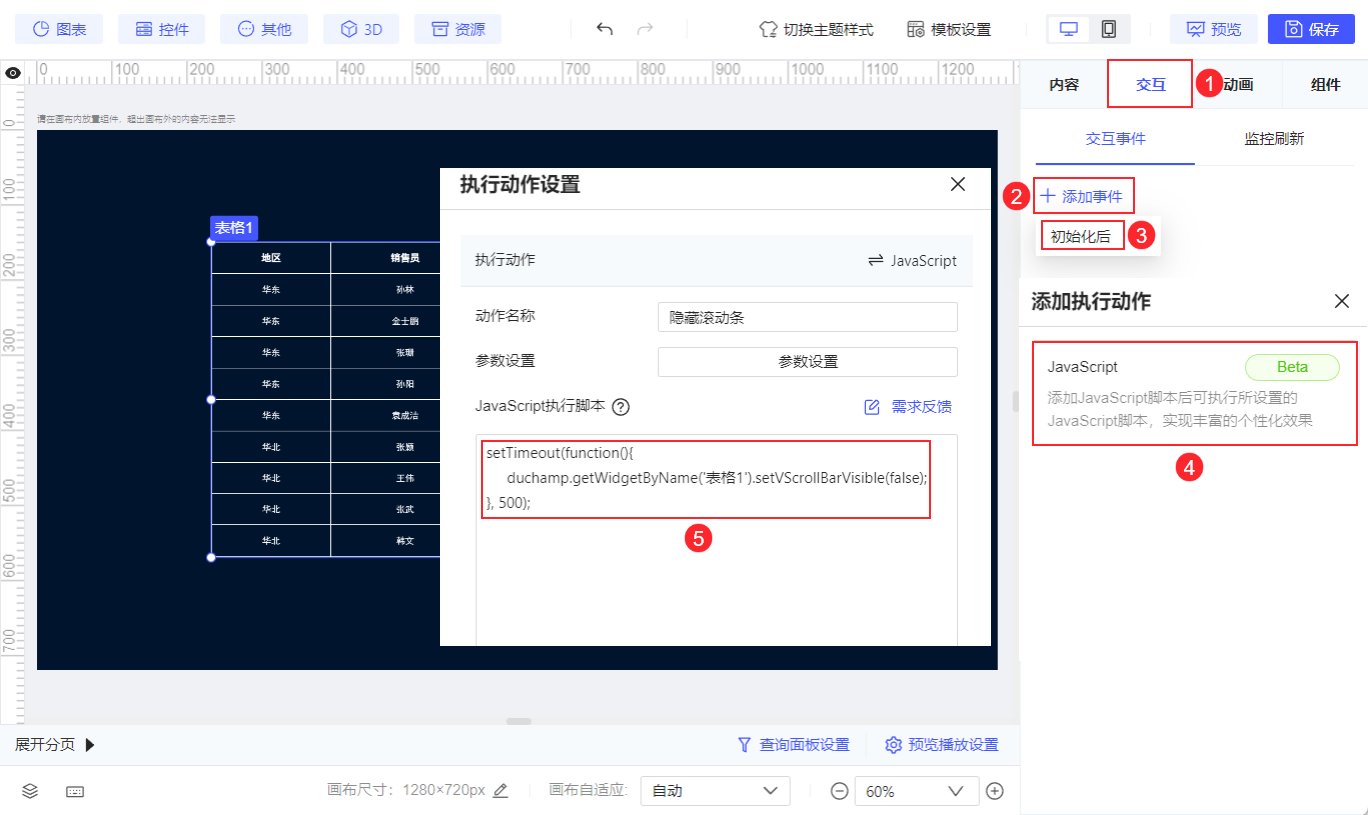Switch to desktop layout view
This screenshot has width=1368, height=815.
click(x=1069, y=29)
